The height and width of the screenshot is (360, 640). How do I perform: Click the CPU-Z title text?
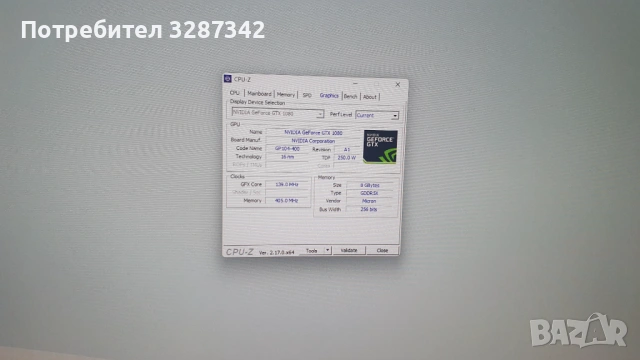coord(242,80)
